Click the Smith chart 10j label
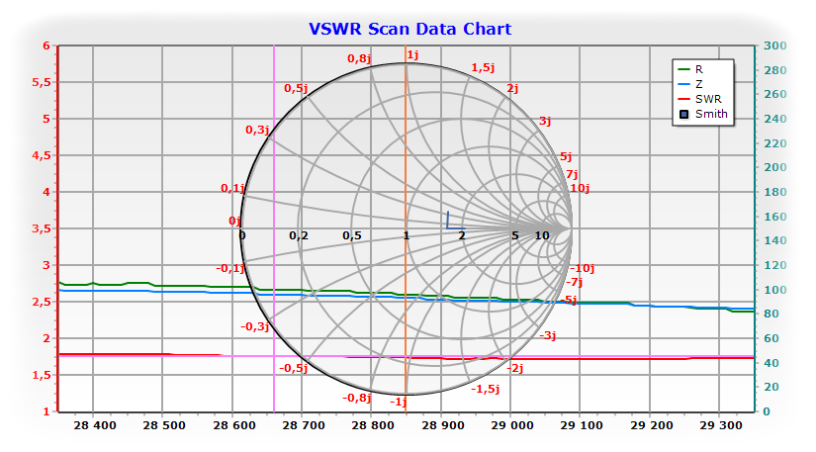The width and height of the screenshot is (816, 452). [580, 188]
